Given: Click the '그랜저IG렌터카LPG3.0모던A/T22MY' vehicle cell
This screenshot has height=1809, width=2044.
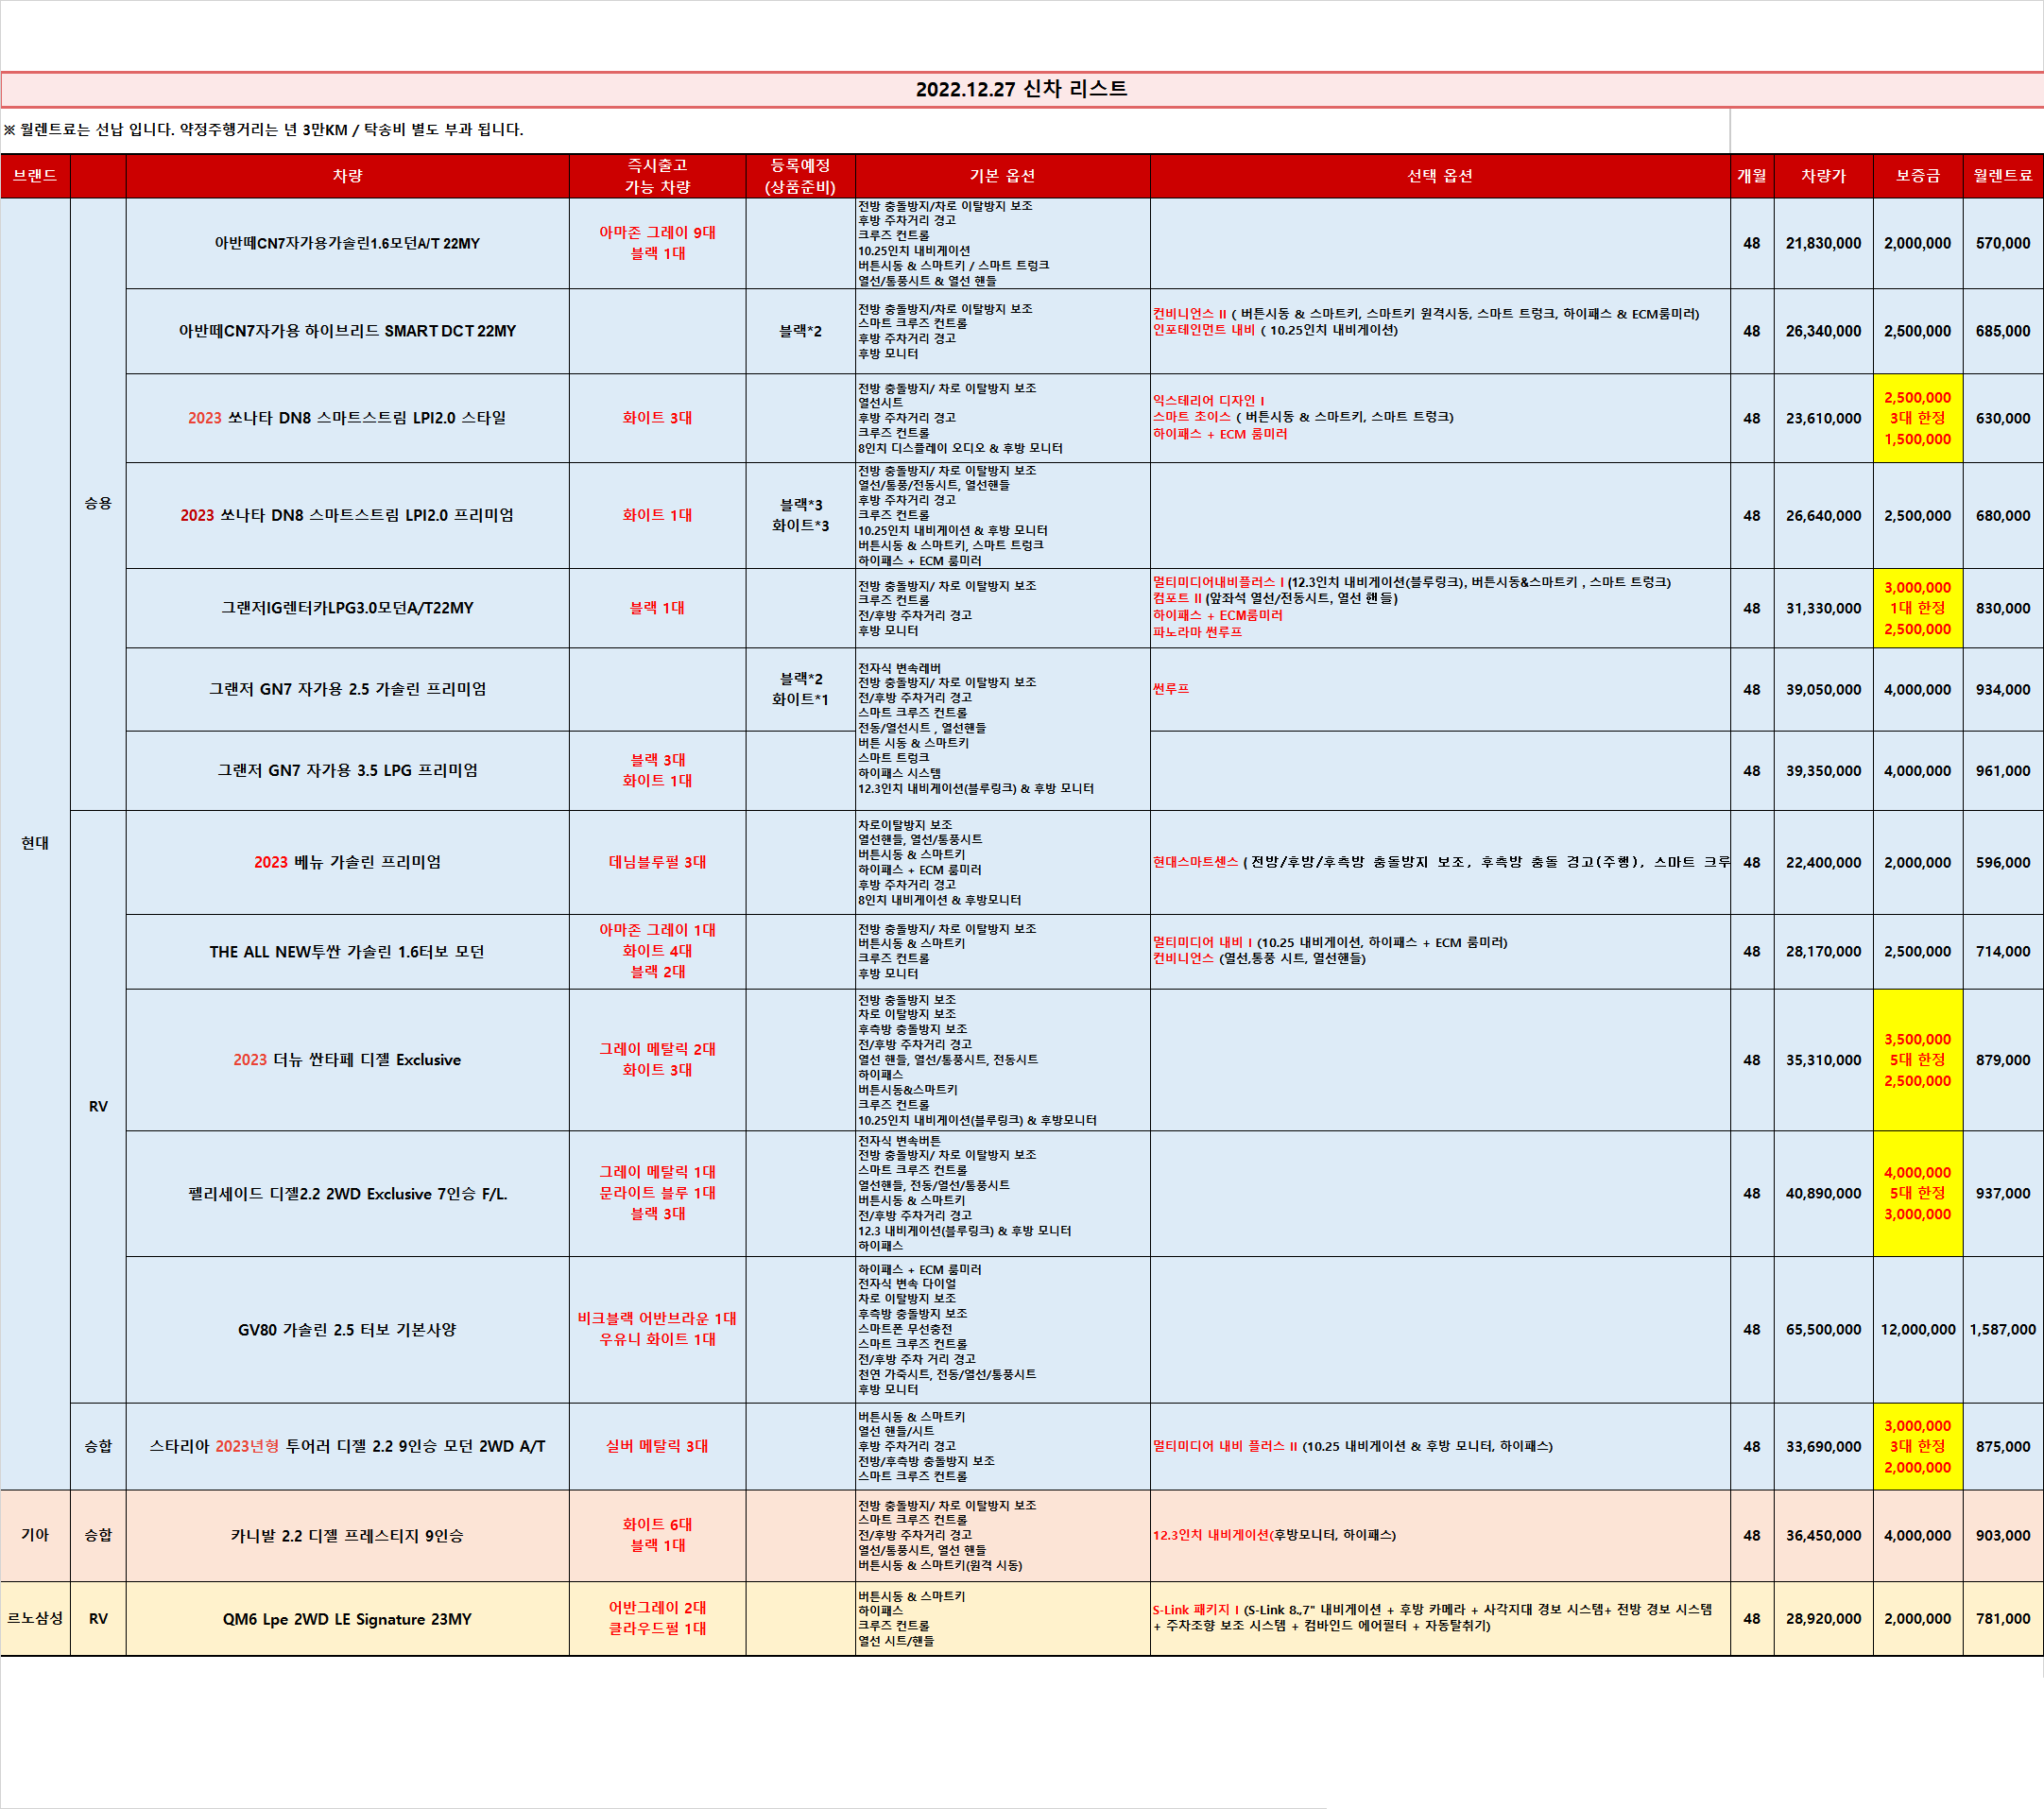Looking at the screenshot, I should coord(347,608).
